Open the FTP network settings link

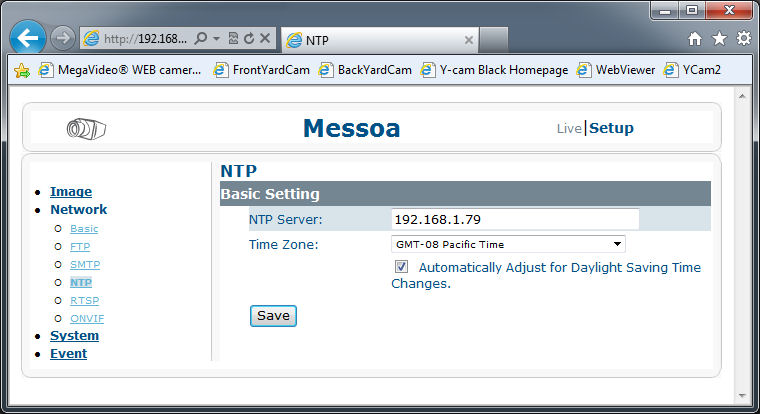pos(80,246)
